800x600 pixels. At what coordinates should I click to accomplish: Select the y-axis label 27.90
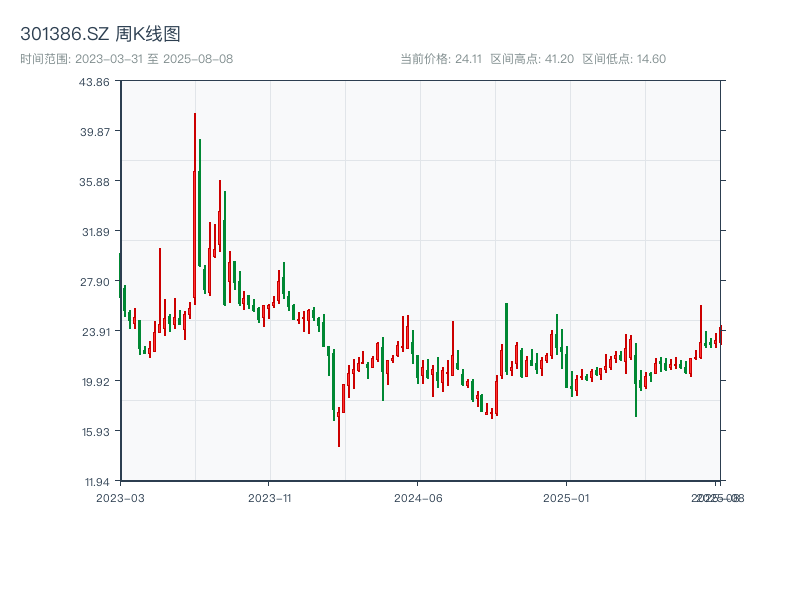point(95,282)
